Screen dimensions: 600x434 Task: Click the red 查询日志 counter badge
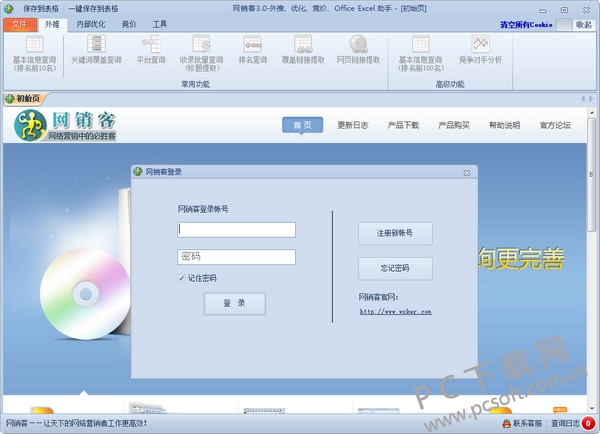[588, 423]
